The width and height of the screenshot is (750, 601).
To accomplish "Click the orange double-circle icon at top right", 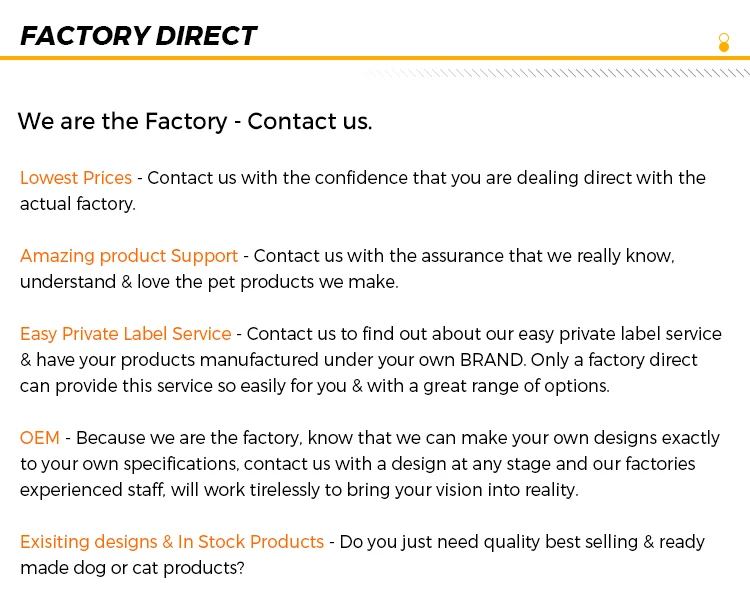I will pos(724,42).
